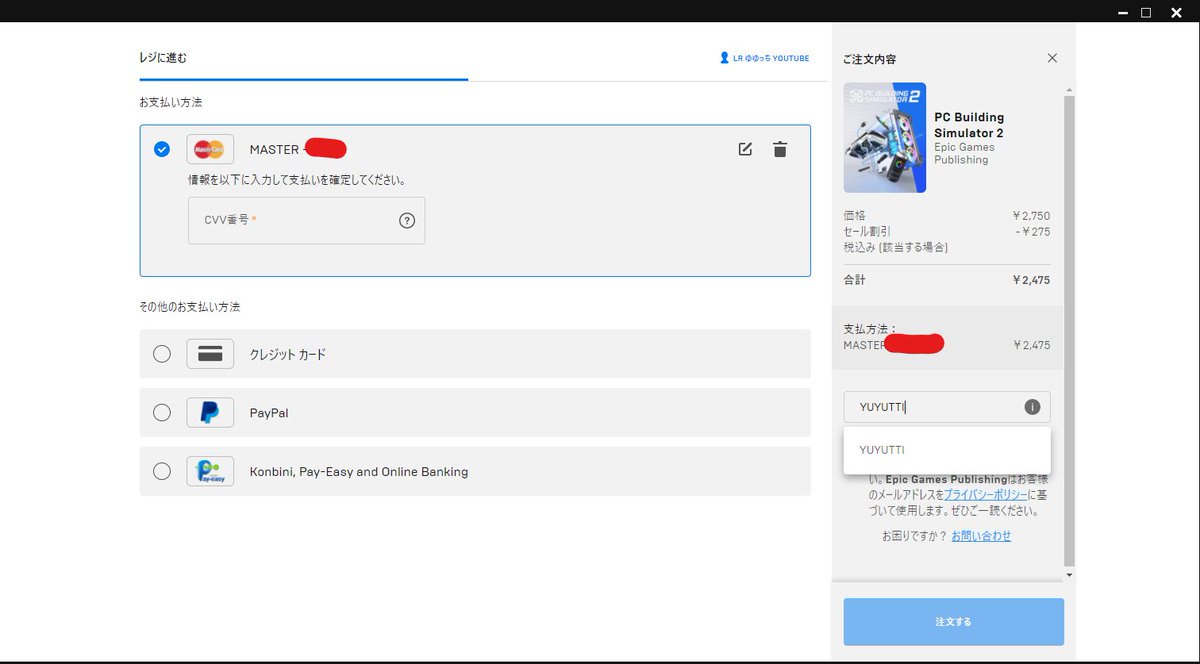Click the user account icon at top
Screen dimensions: 1200x664
pyautogui.click(x=724, y=58)
